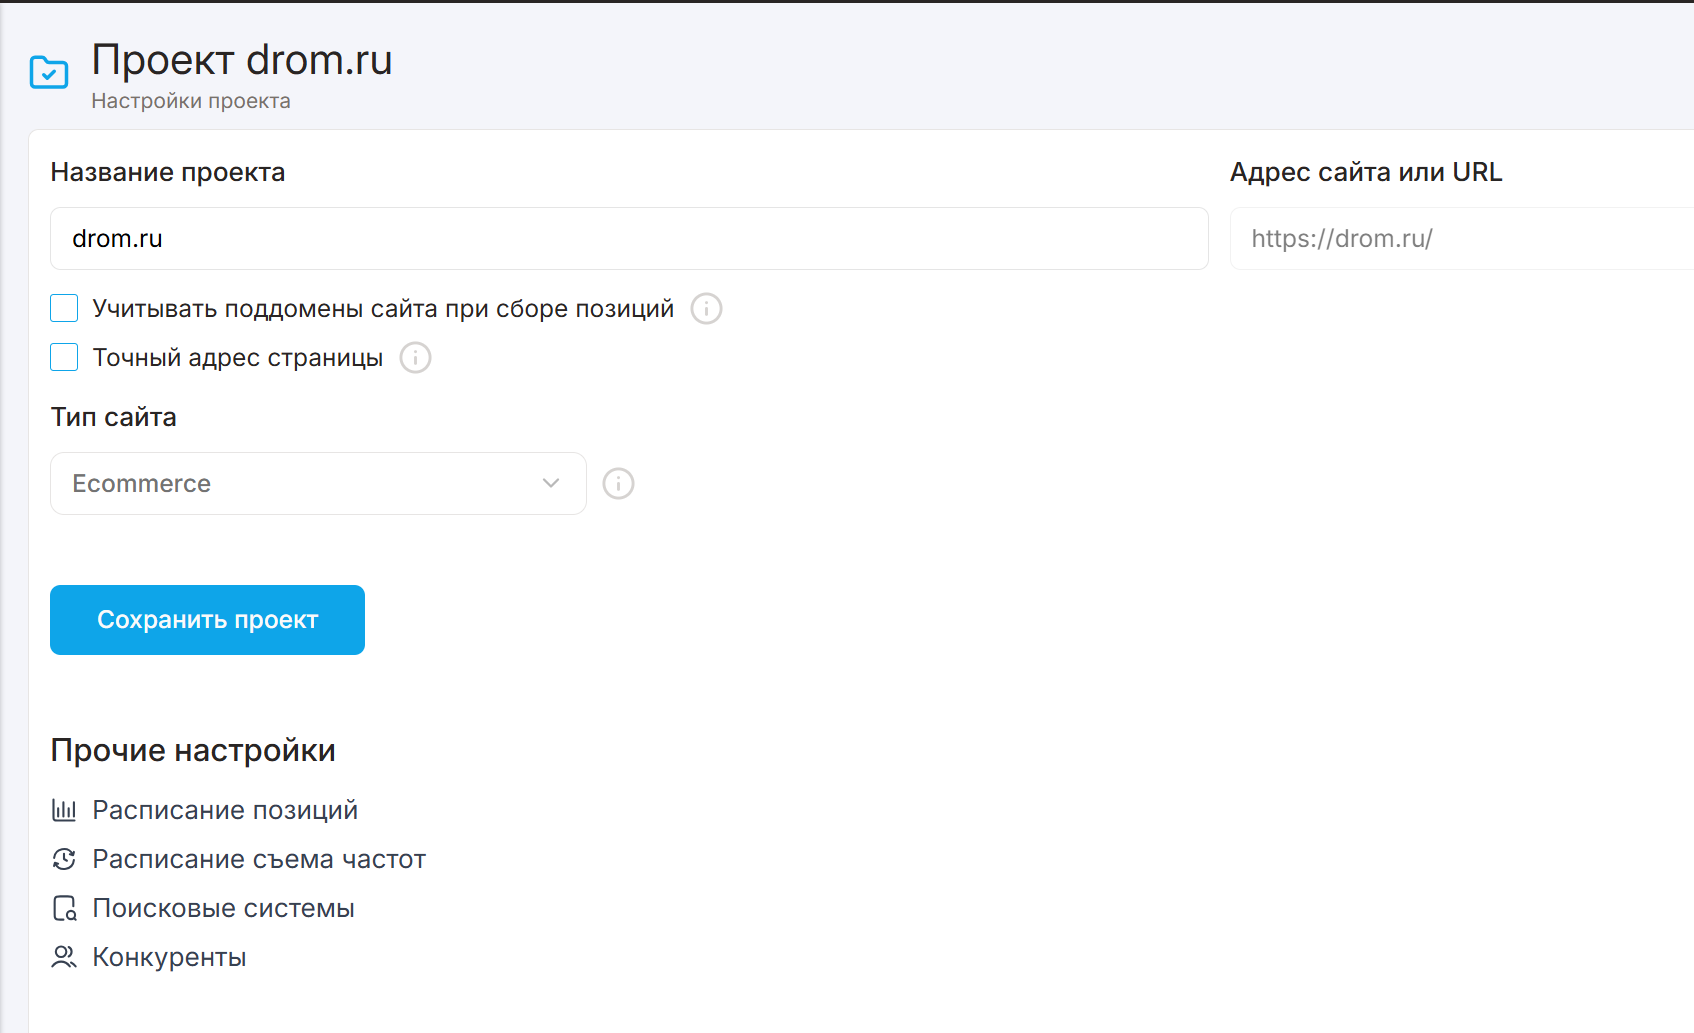This screenshot has height=1033, width=1694.
Task: Expand site type list via chevron arrow
Action: pyautogui.click(x=550, y=484)
